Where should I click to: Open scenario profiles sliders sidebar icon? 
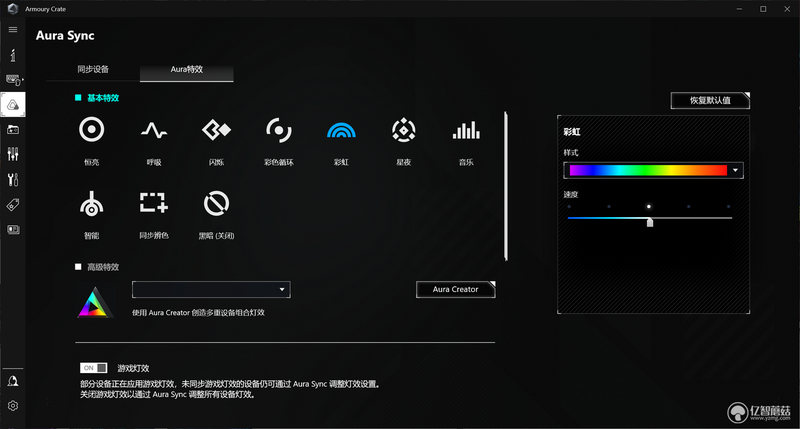tap(13, 154)
